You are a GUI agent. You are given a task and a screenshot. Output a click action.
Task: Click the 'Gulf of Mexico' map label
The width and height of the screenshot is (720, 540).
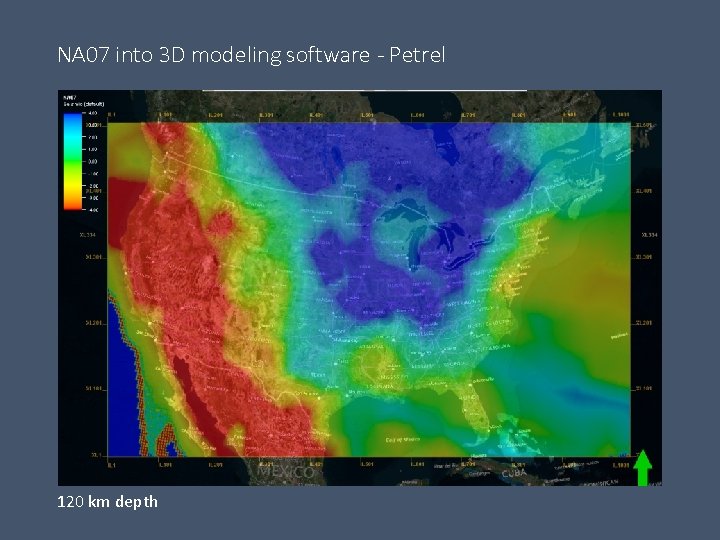pyautogui.click(x=403, y=439)
